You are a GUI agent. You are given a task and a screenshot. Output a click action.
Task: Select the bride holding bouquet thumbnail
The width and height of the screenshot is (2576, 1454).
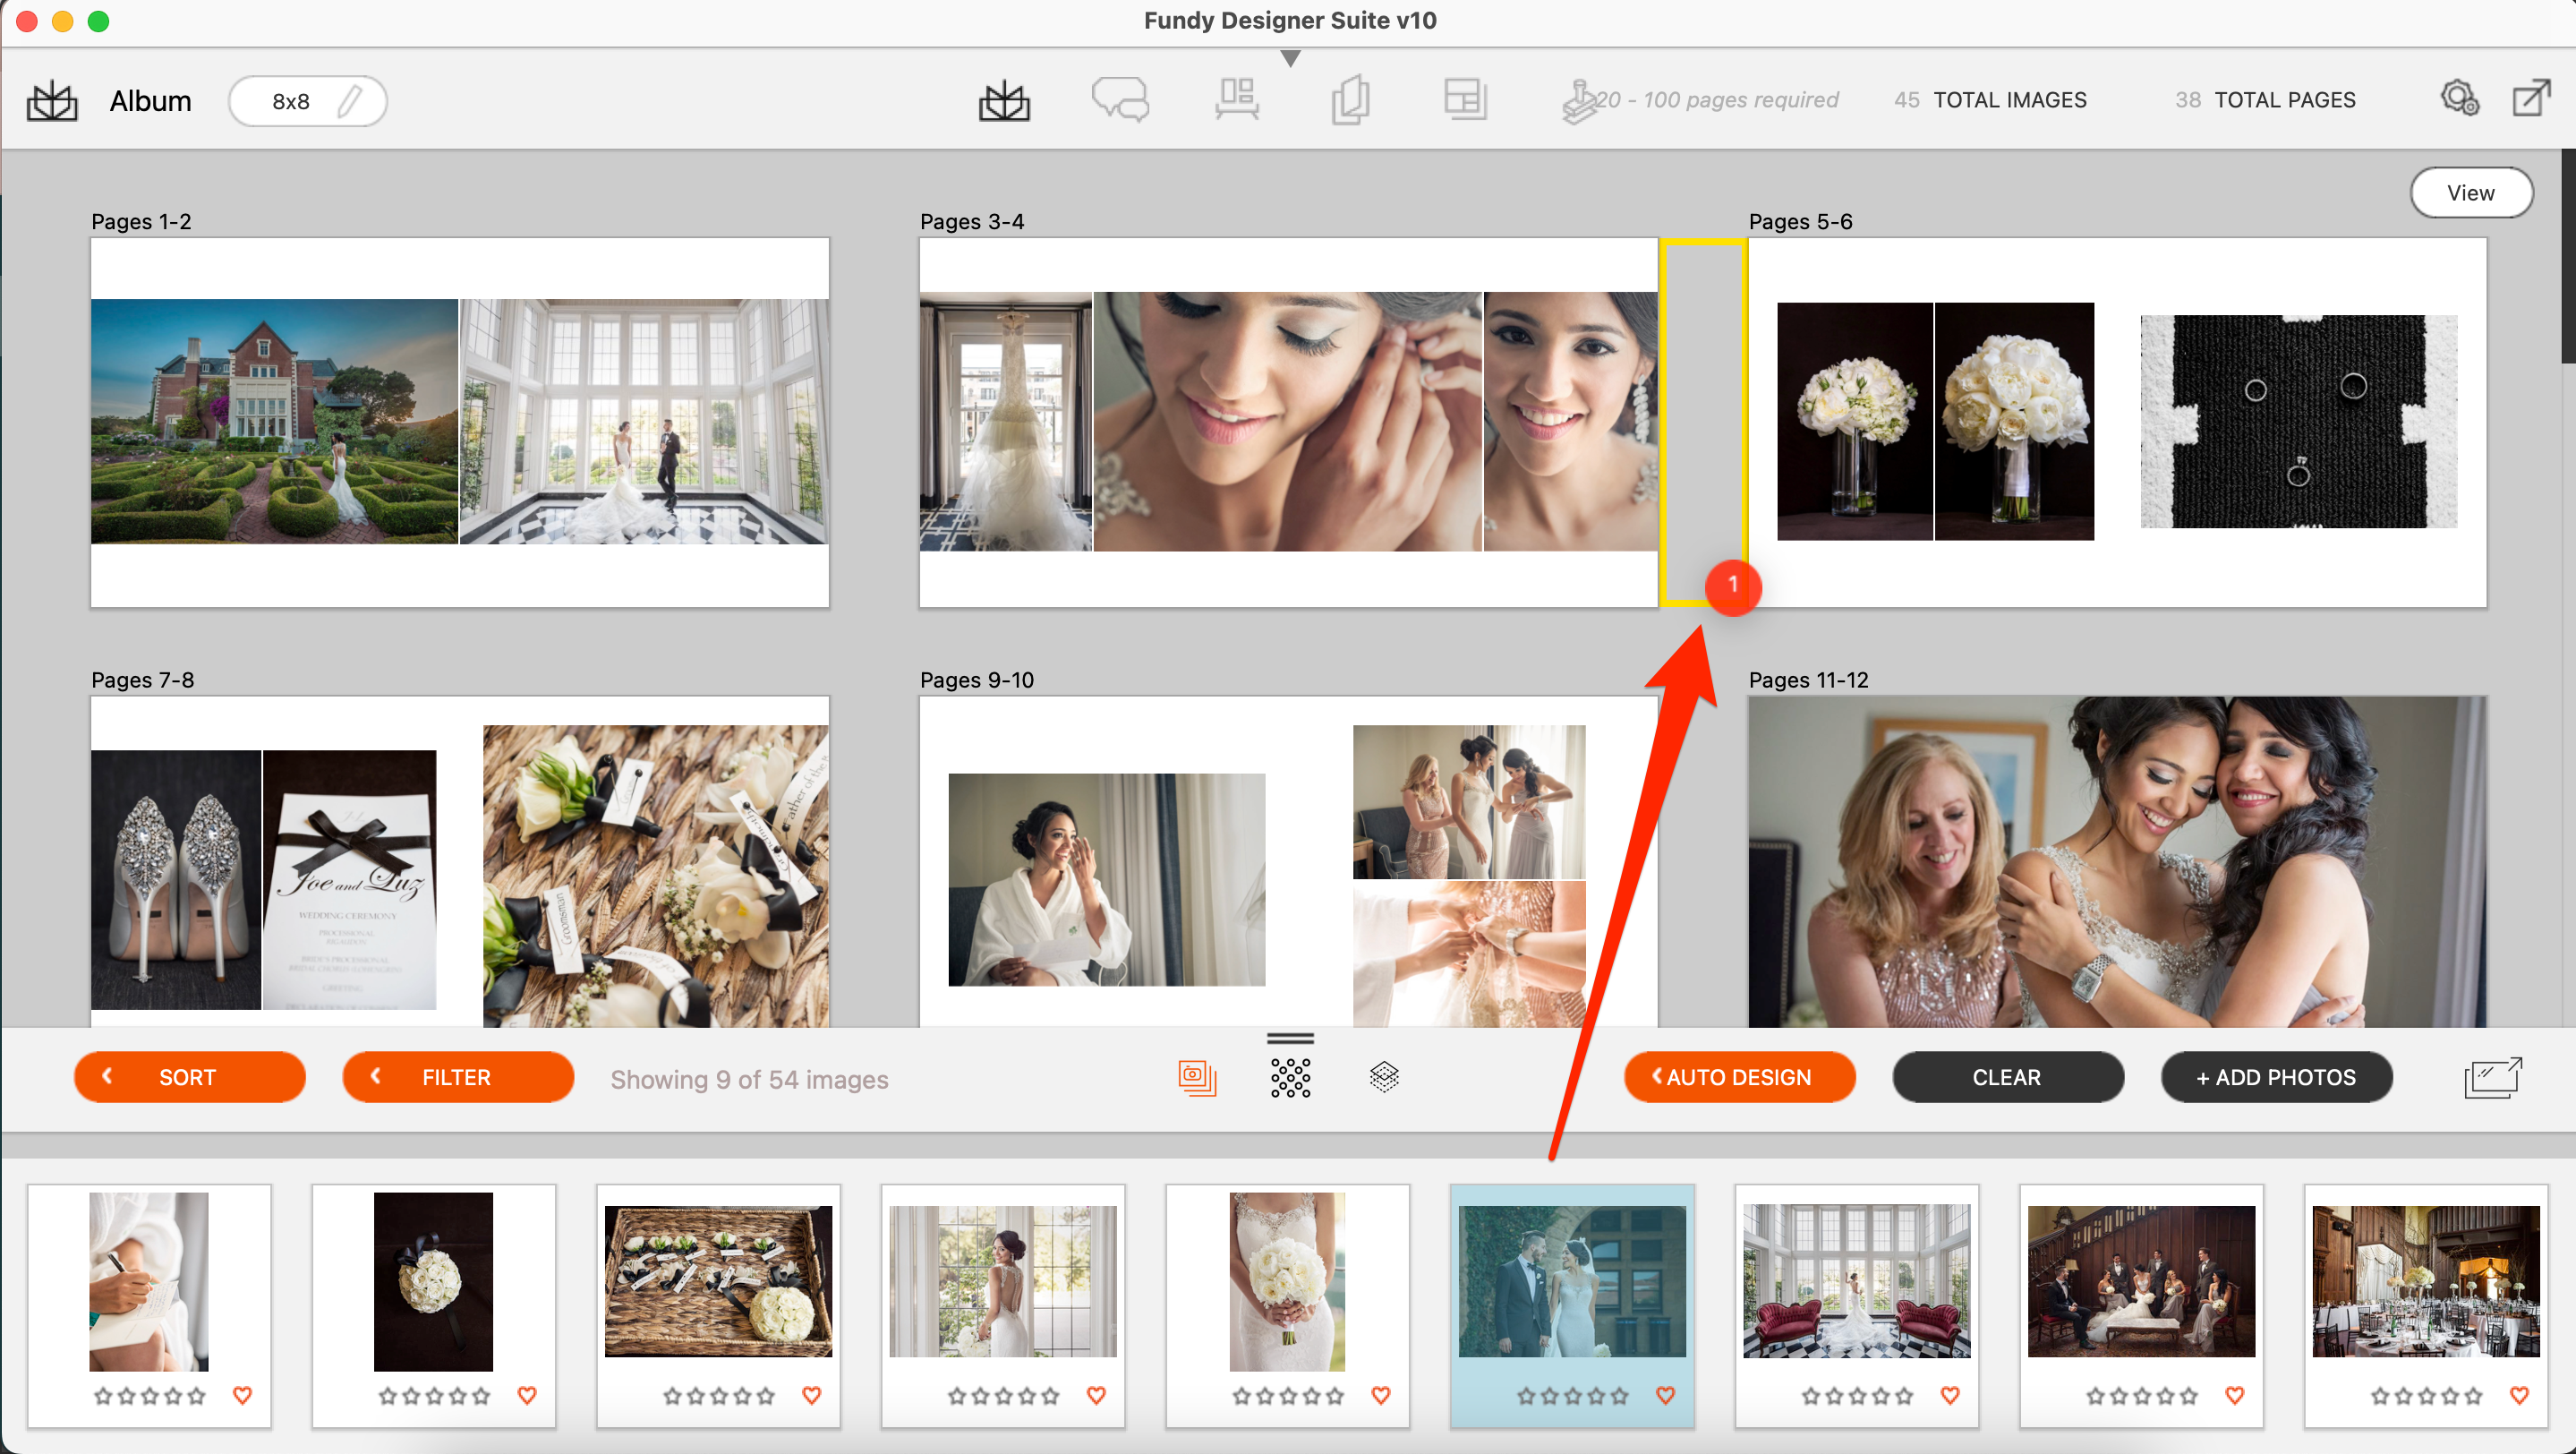1287,1280
